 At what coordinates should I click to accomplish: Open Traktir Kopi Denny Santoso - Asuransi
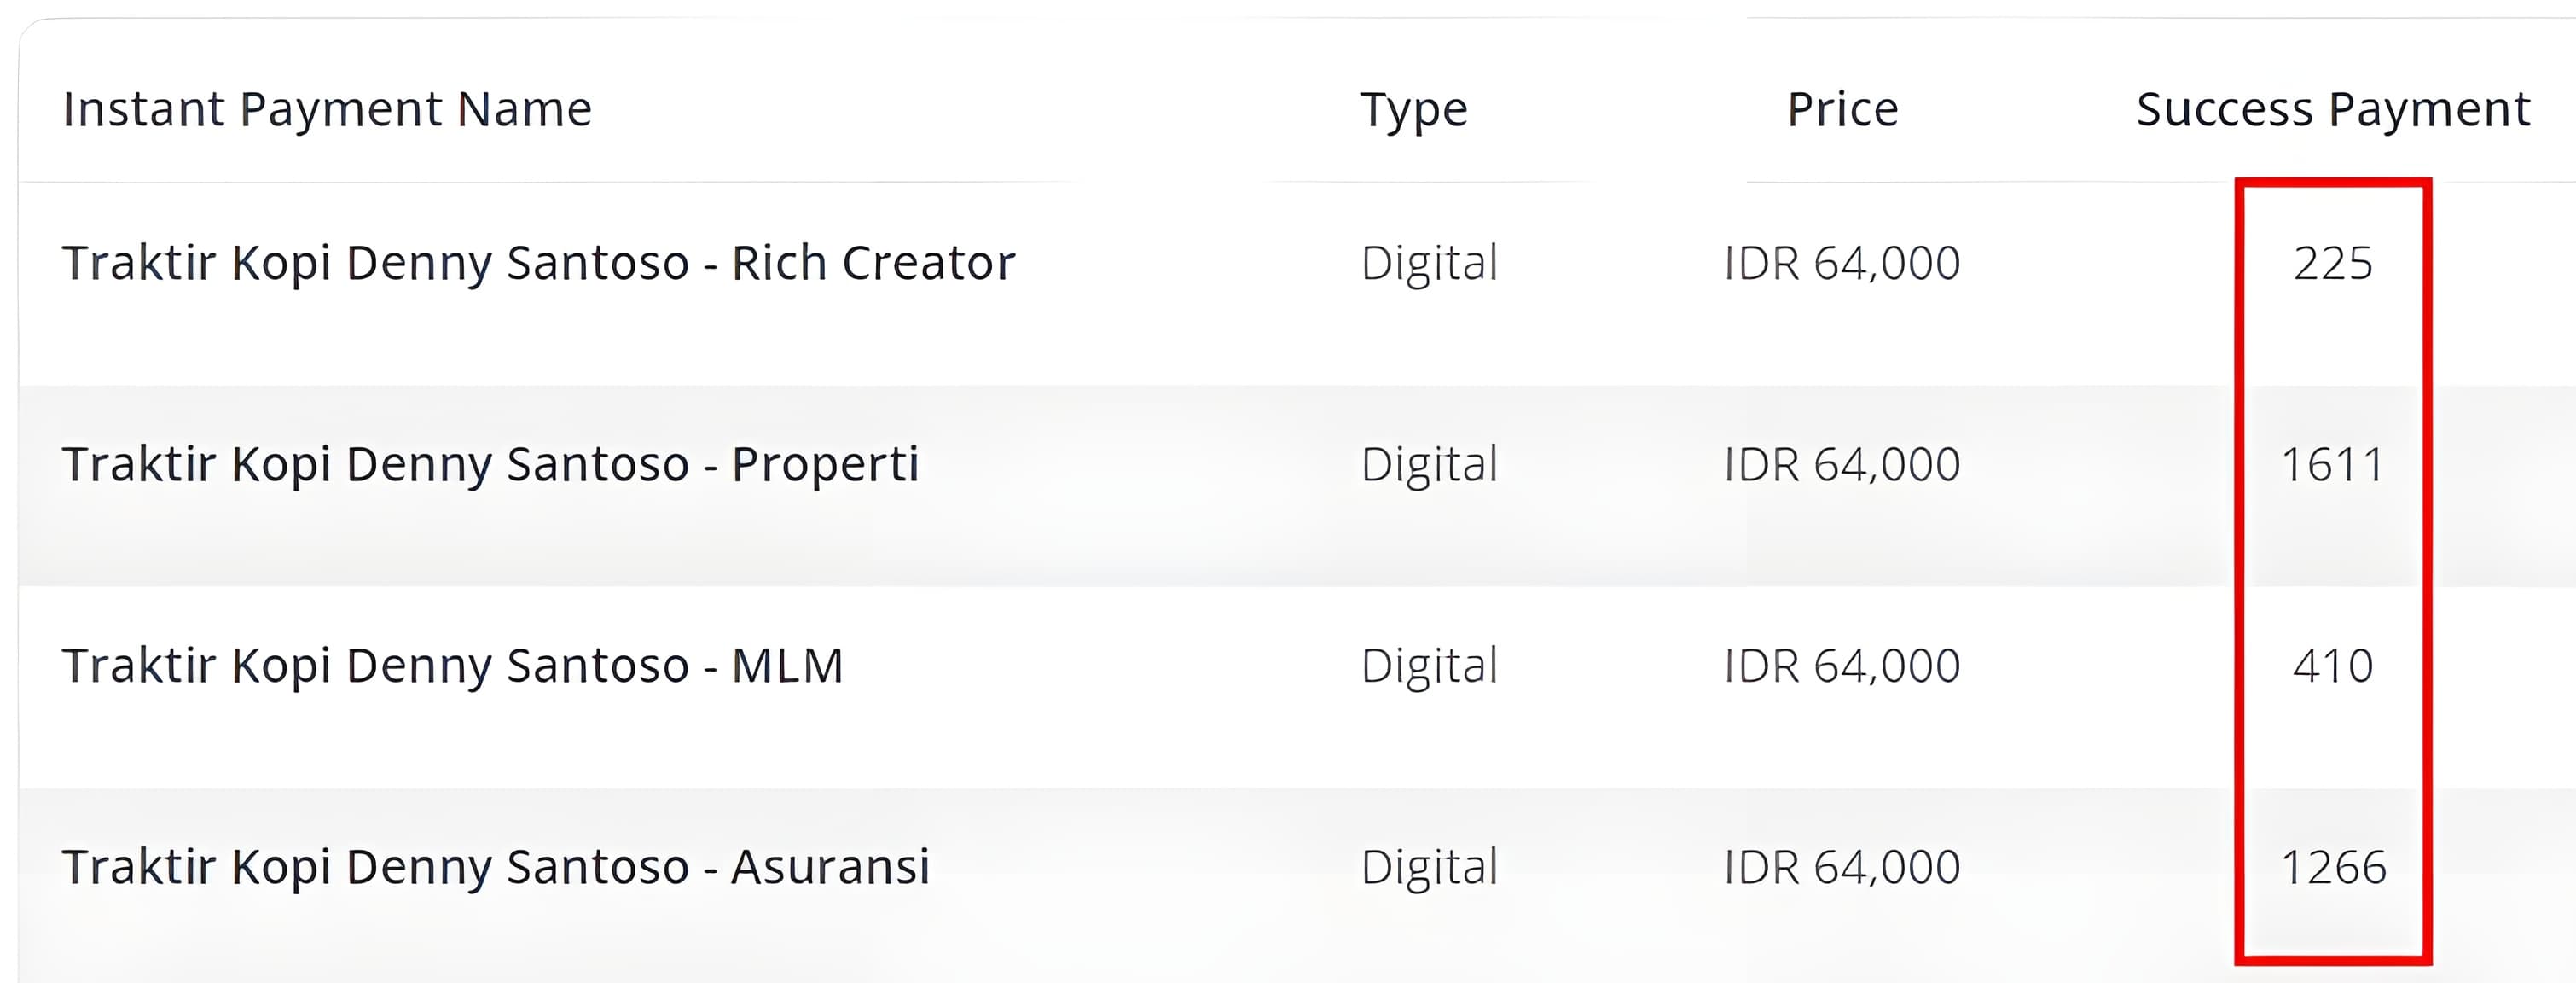coord(496,867)
